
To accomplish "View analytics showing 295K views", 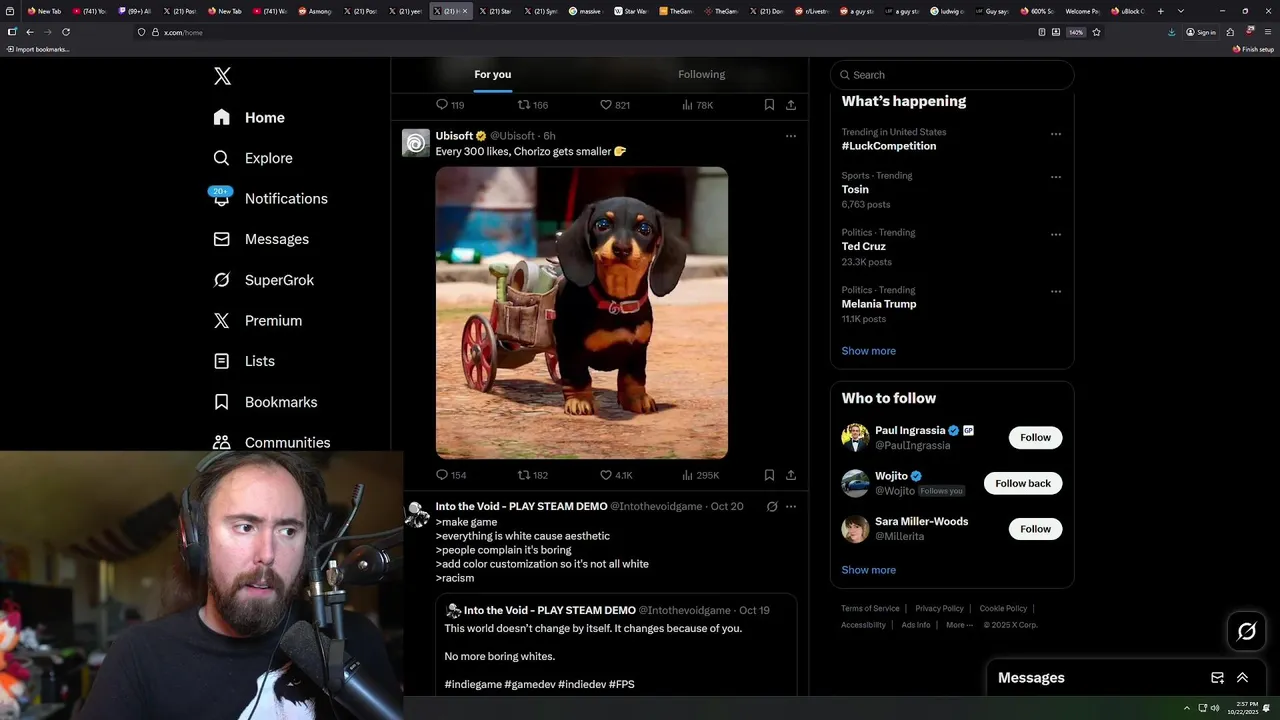I will coord(700,475).
